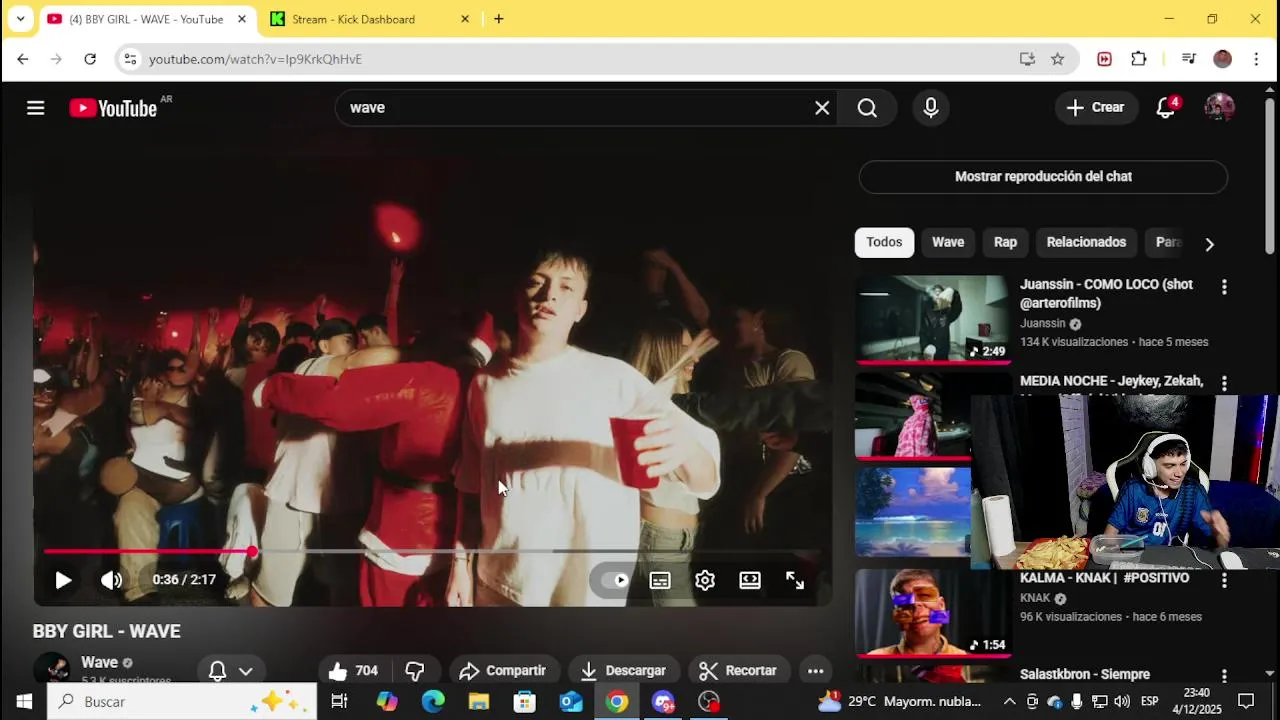The height and width of the screenshot is (720, 1280).
Task: Click the address bar URL
Action: pyautogui.click(x=255, y=59)
